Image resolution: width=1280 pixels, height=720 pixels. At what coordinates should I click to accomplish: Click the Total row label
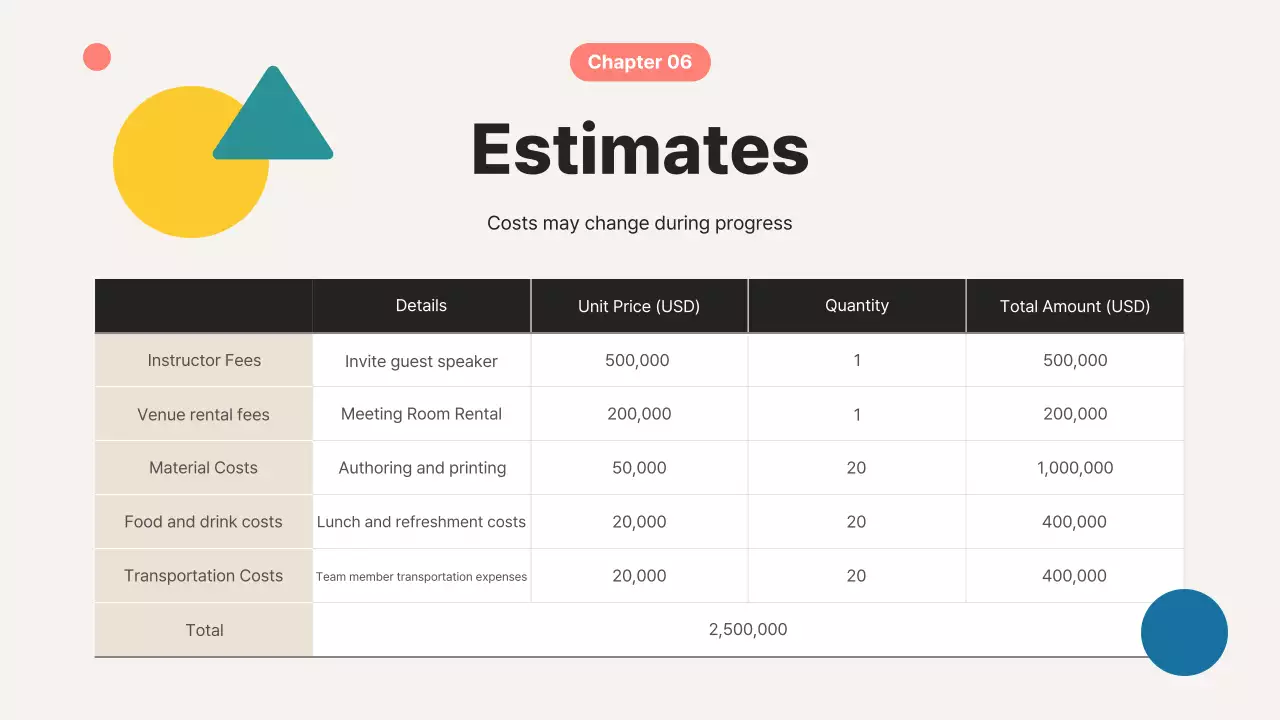click(x=204, y=630)
